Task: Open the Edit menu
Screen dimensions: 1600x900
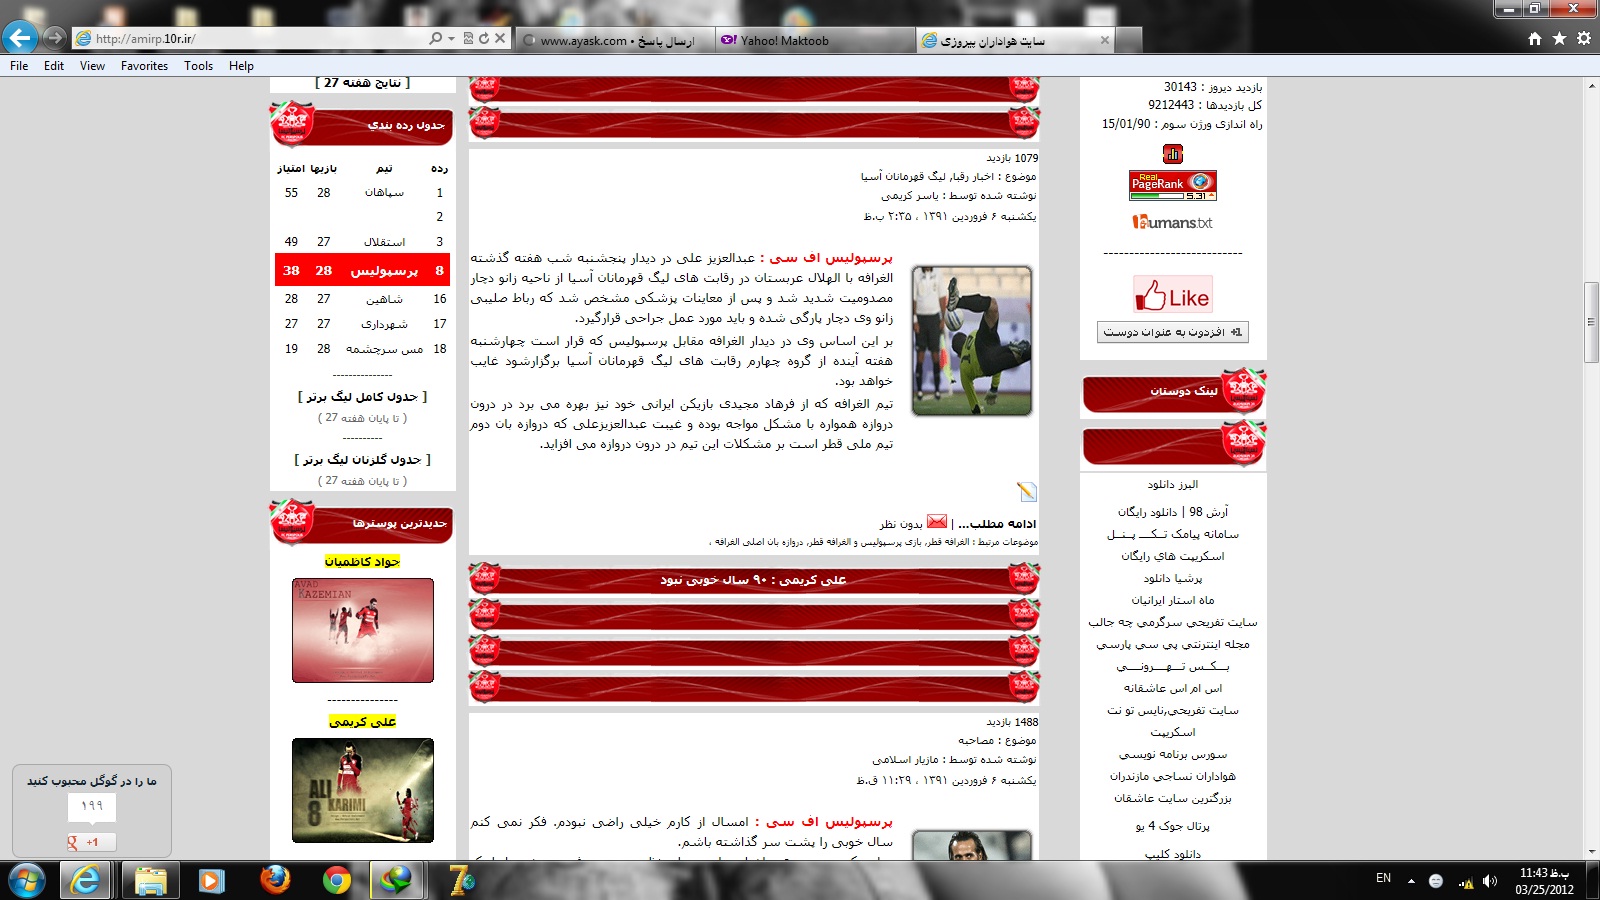Action: [x=53, y=66]
